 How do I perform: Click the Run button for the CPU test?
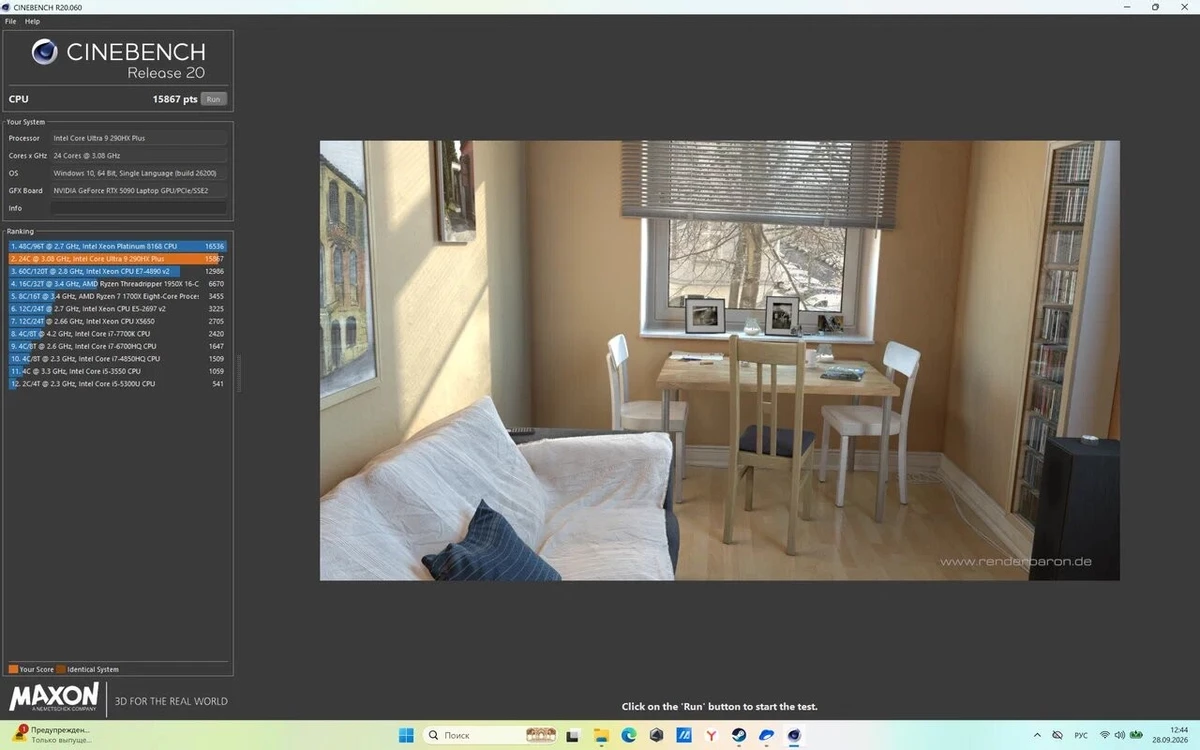tap(214, 99)
